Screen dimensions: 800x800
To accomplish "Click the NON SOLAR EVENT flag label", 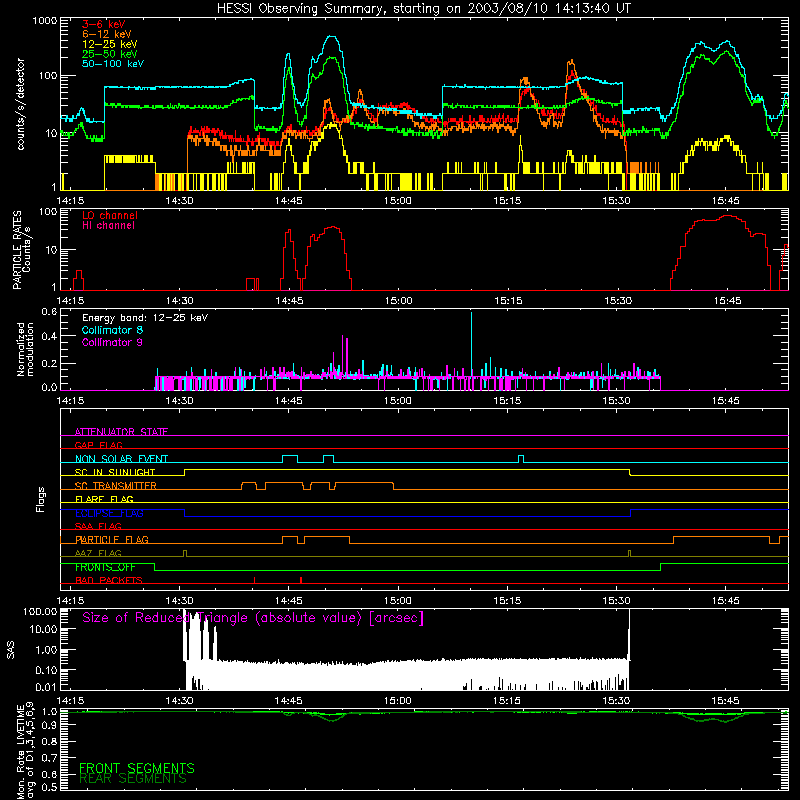I will [121, 459].
